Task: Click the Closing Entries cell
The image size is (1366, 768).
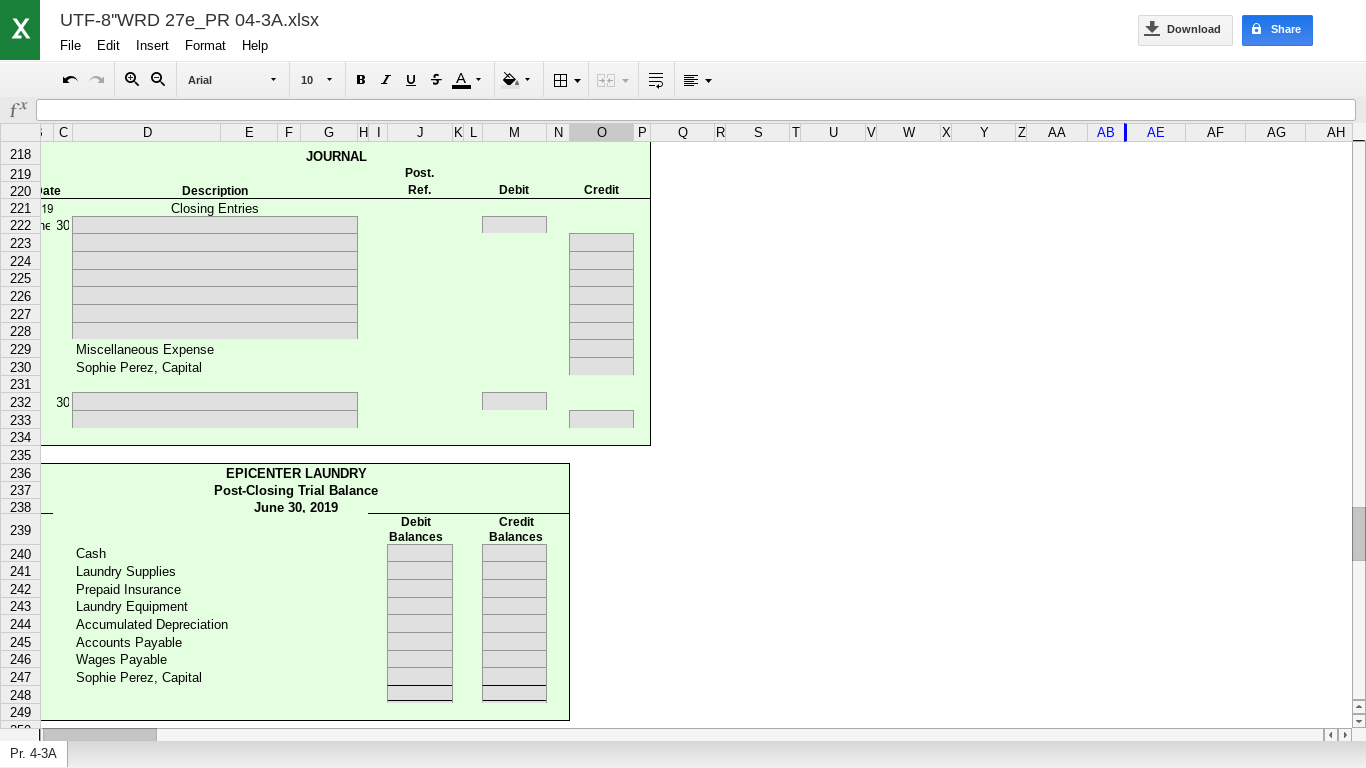Action: click(x=215, y=208)
